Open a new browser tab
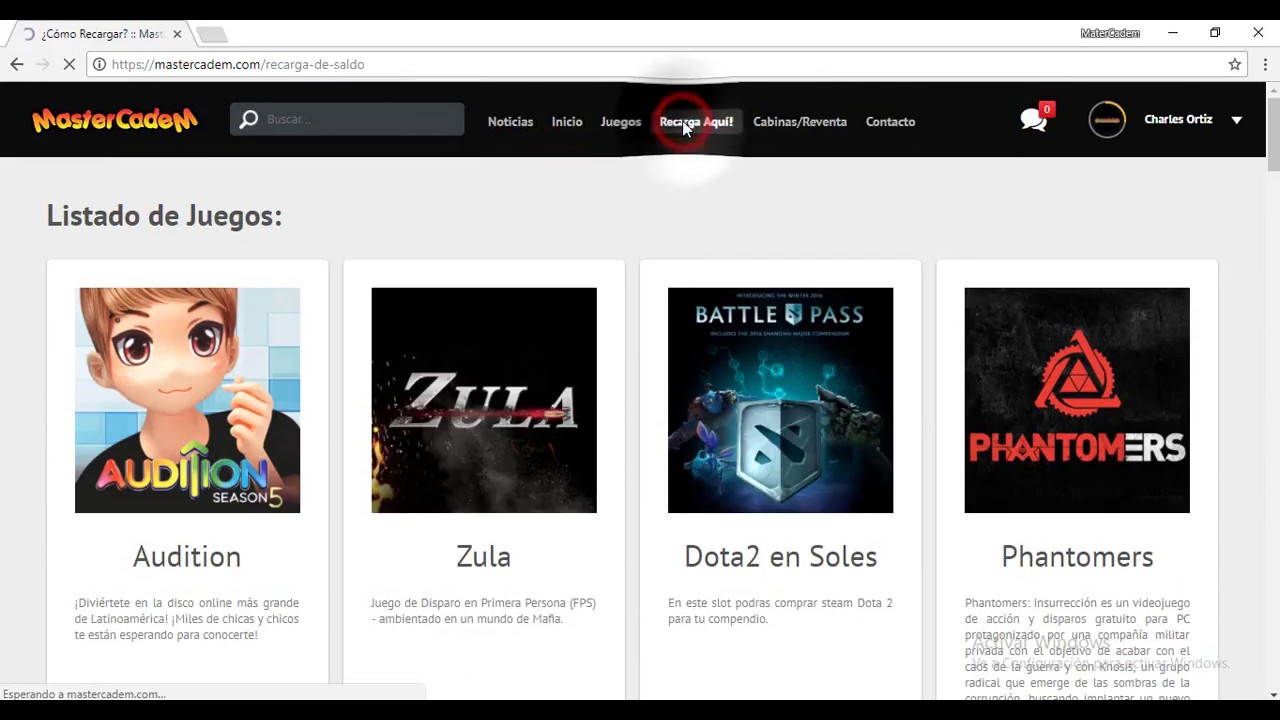Screen dimensions: 1280x720 [x=212, y=34]
